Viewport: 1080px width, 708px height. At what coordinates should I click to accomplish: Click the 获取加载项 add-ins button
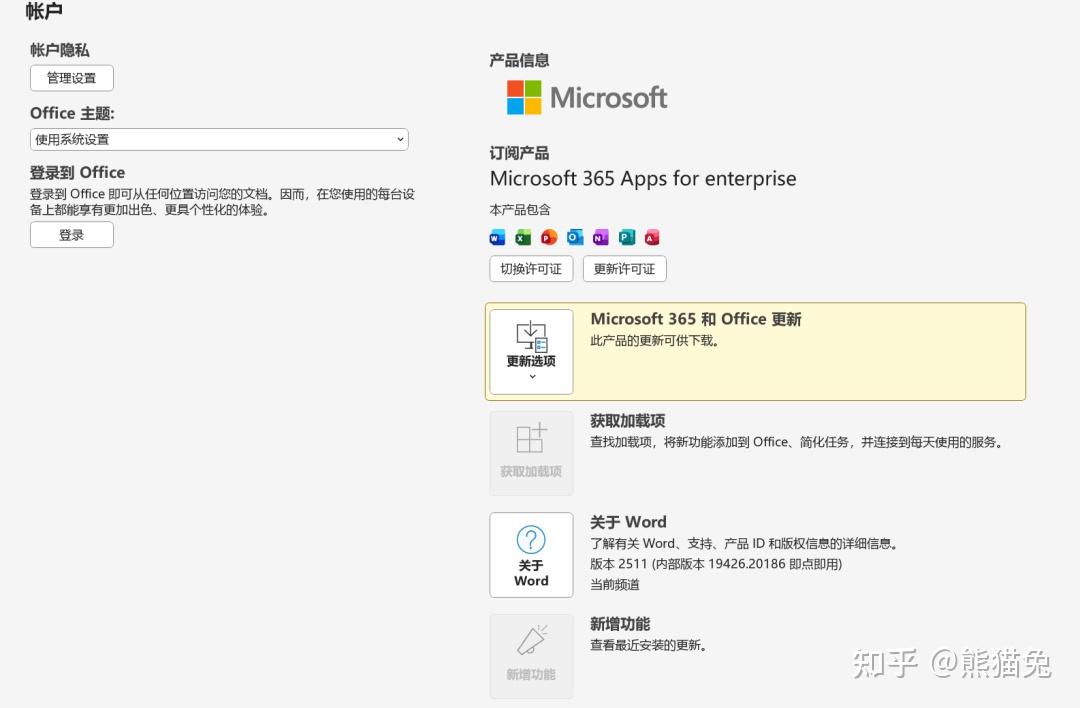coord(531,453)
